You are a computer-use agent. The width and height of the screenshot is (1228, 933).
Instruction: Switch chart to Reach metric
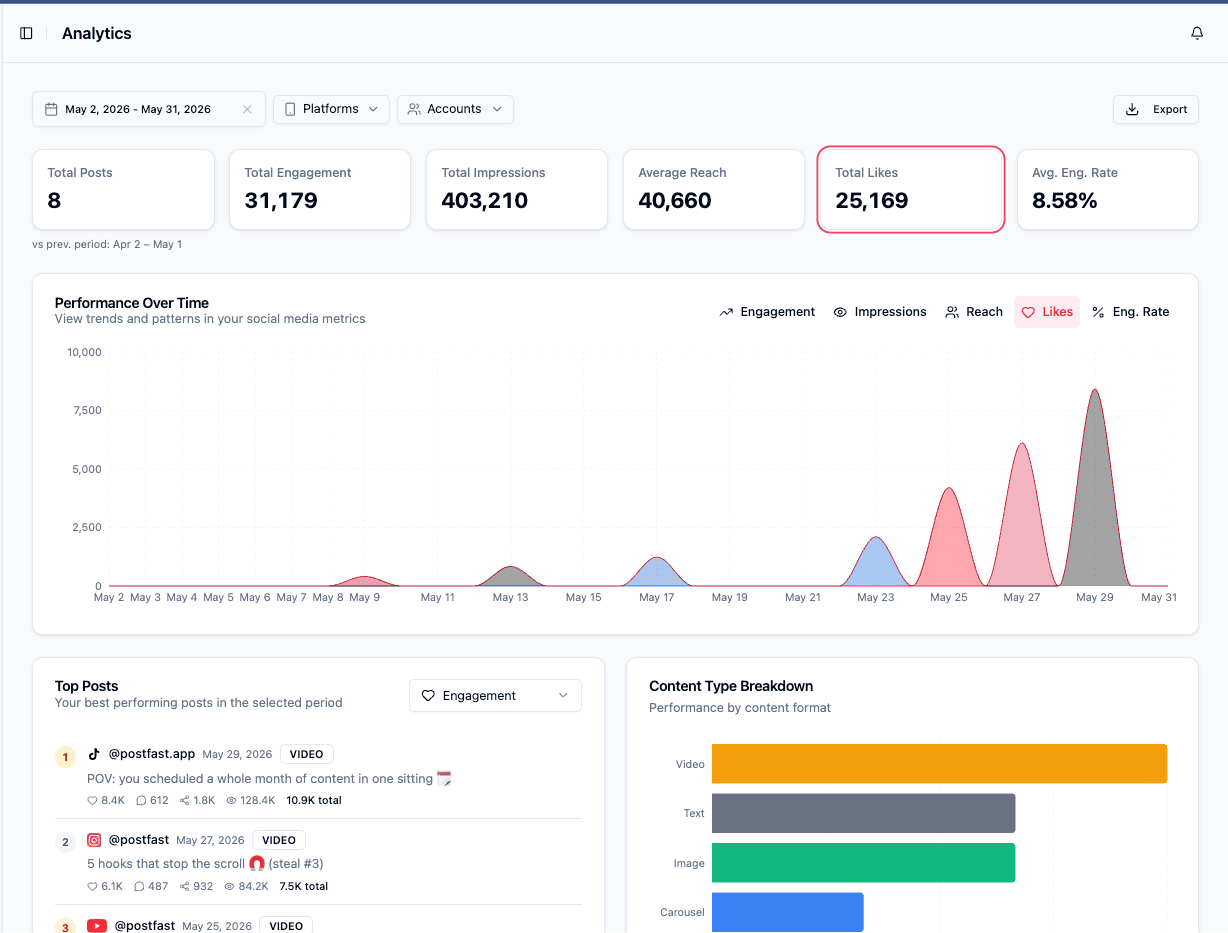(x=974, y=312)
